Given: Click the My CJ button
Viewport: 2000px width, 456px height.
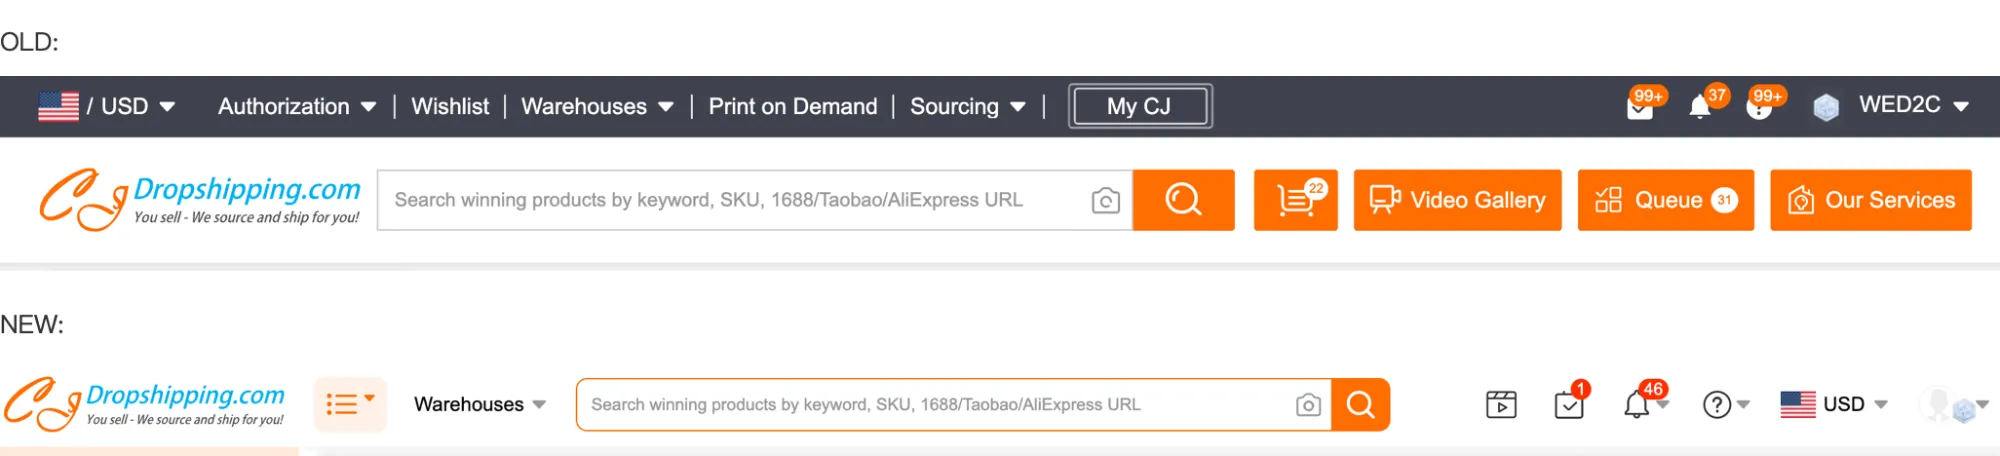Looking at the screenshot, I should [1139, 106].
